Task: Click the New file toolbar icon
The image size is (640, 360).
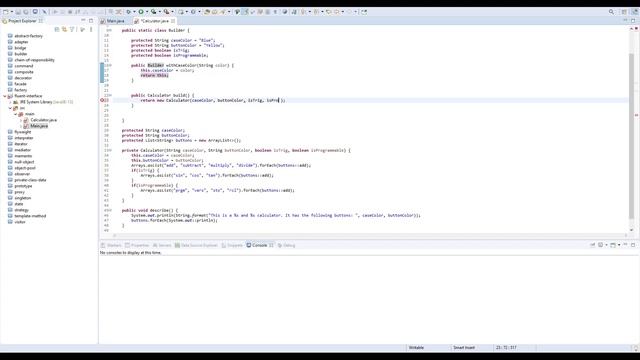Action: (6, 12)
